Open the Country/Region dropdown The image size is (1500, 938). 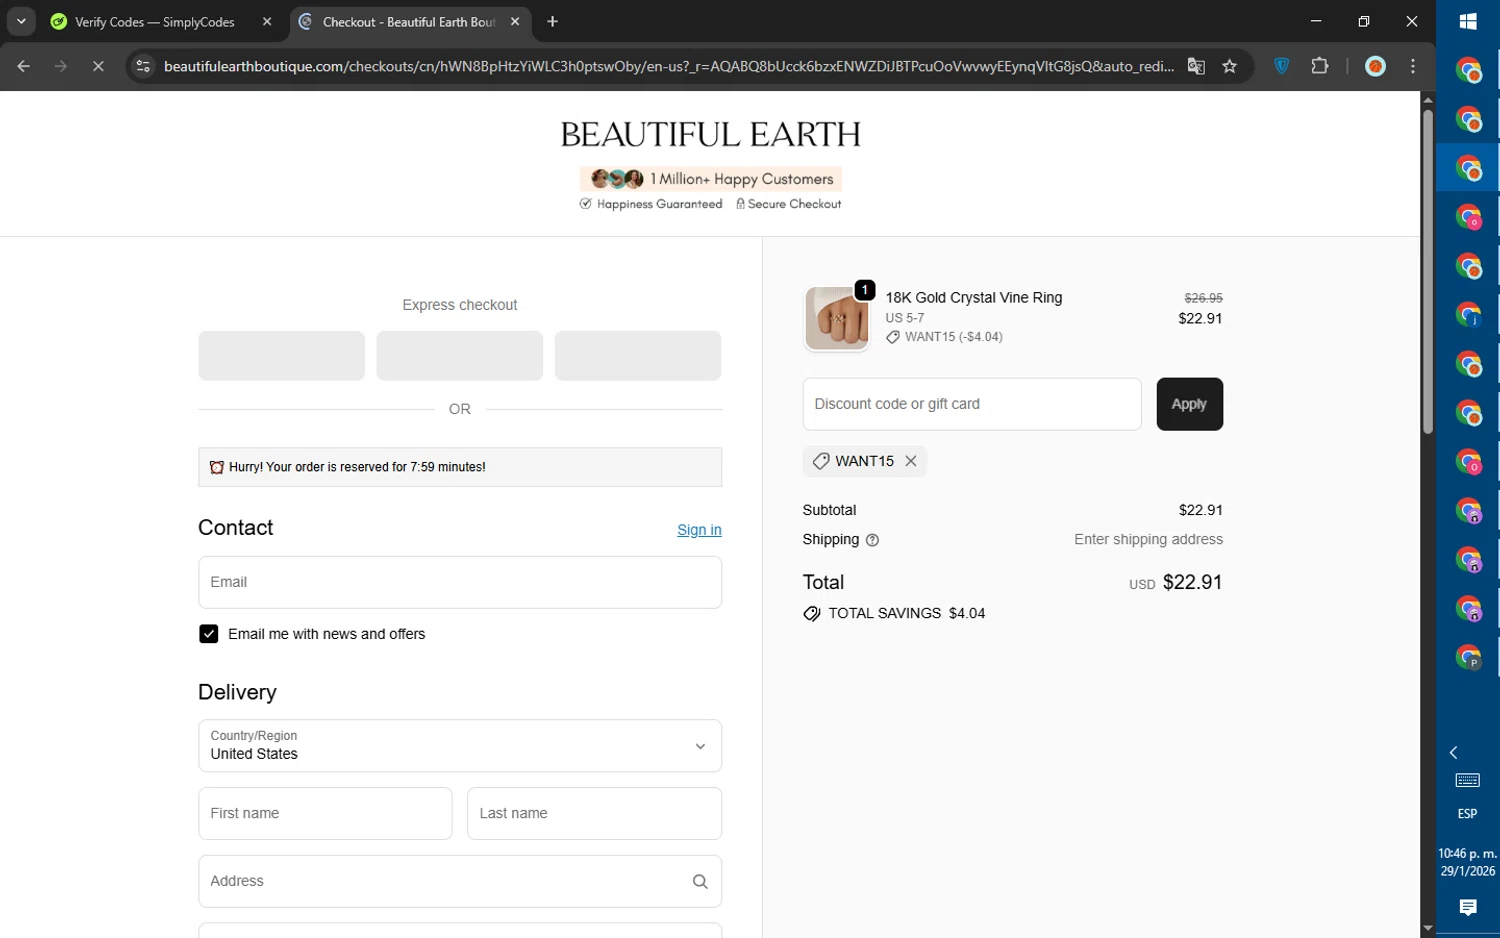pos(460,746)
